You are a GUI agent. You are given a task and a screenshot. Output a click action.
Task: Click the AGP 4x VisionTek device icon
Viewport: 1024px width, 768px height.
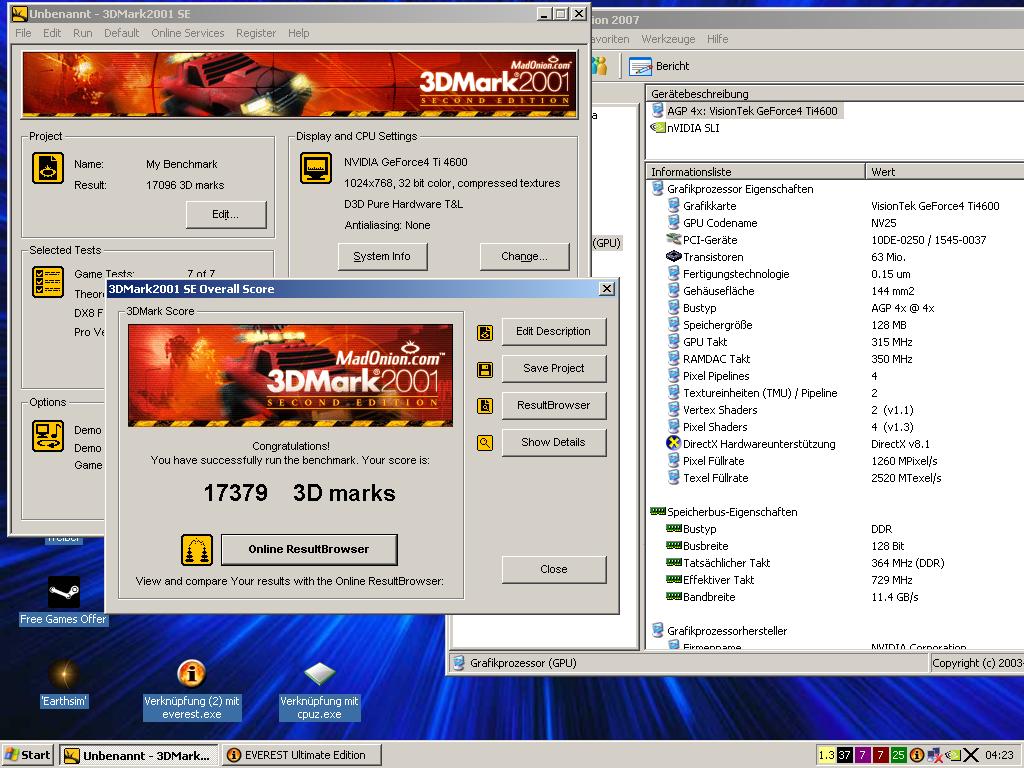tap(658, 110)
